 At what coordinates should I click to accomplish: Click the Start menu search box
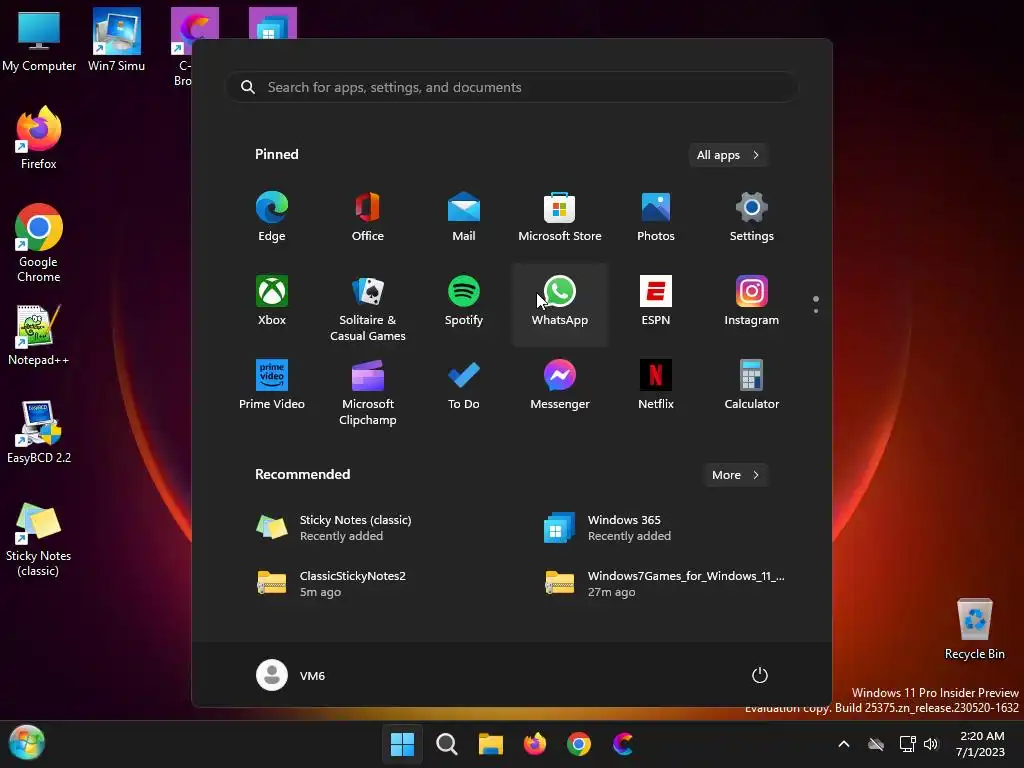pos(512,88)
